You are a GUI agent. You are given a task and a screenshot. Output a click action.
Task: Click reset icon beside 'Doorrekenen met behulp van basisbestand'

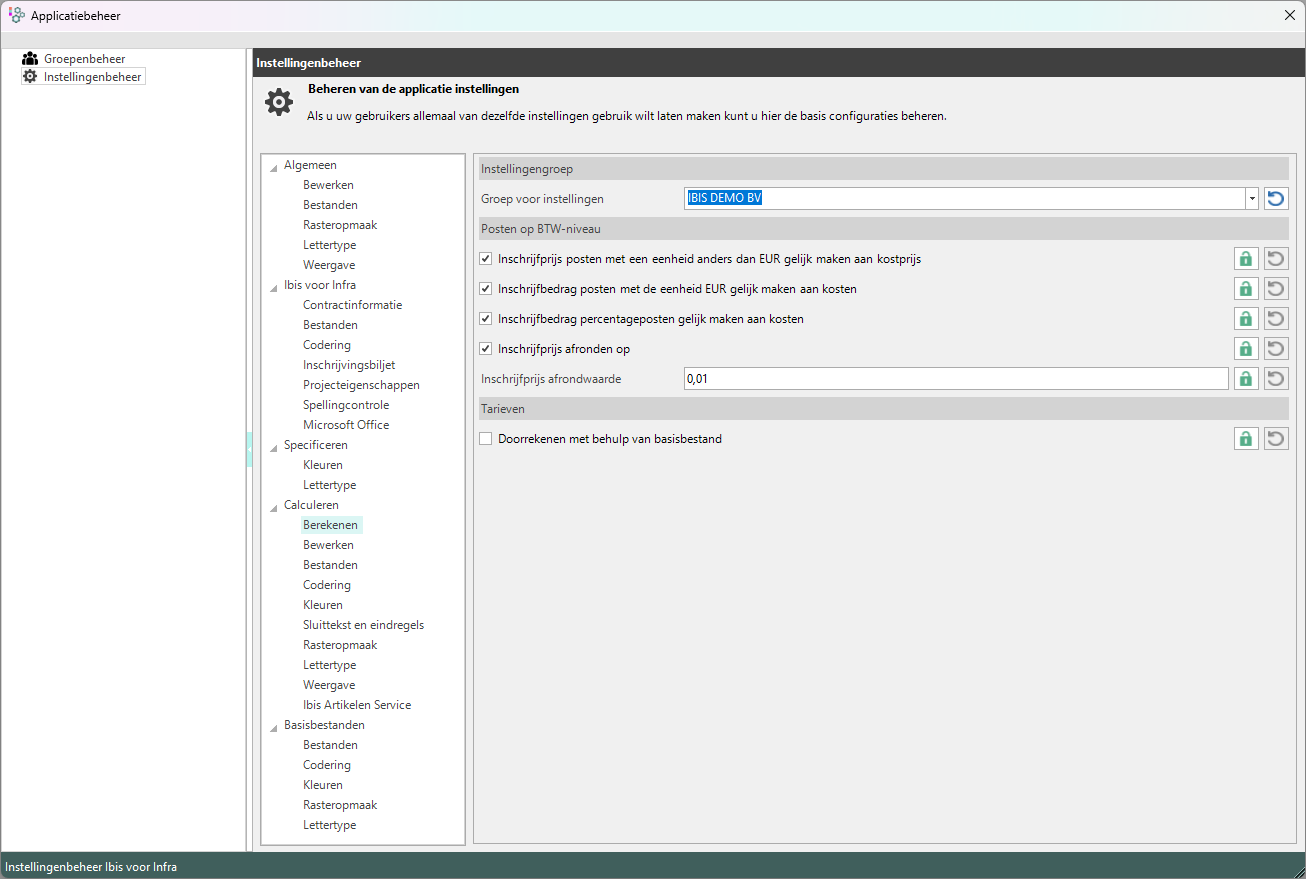tap(1275, 439)
